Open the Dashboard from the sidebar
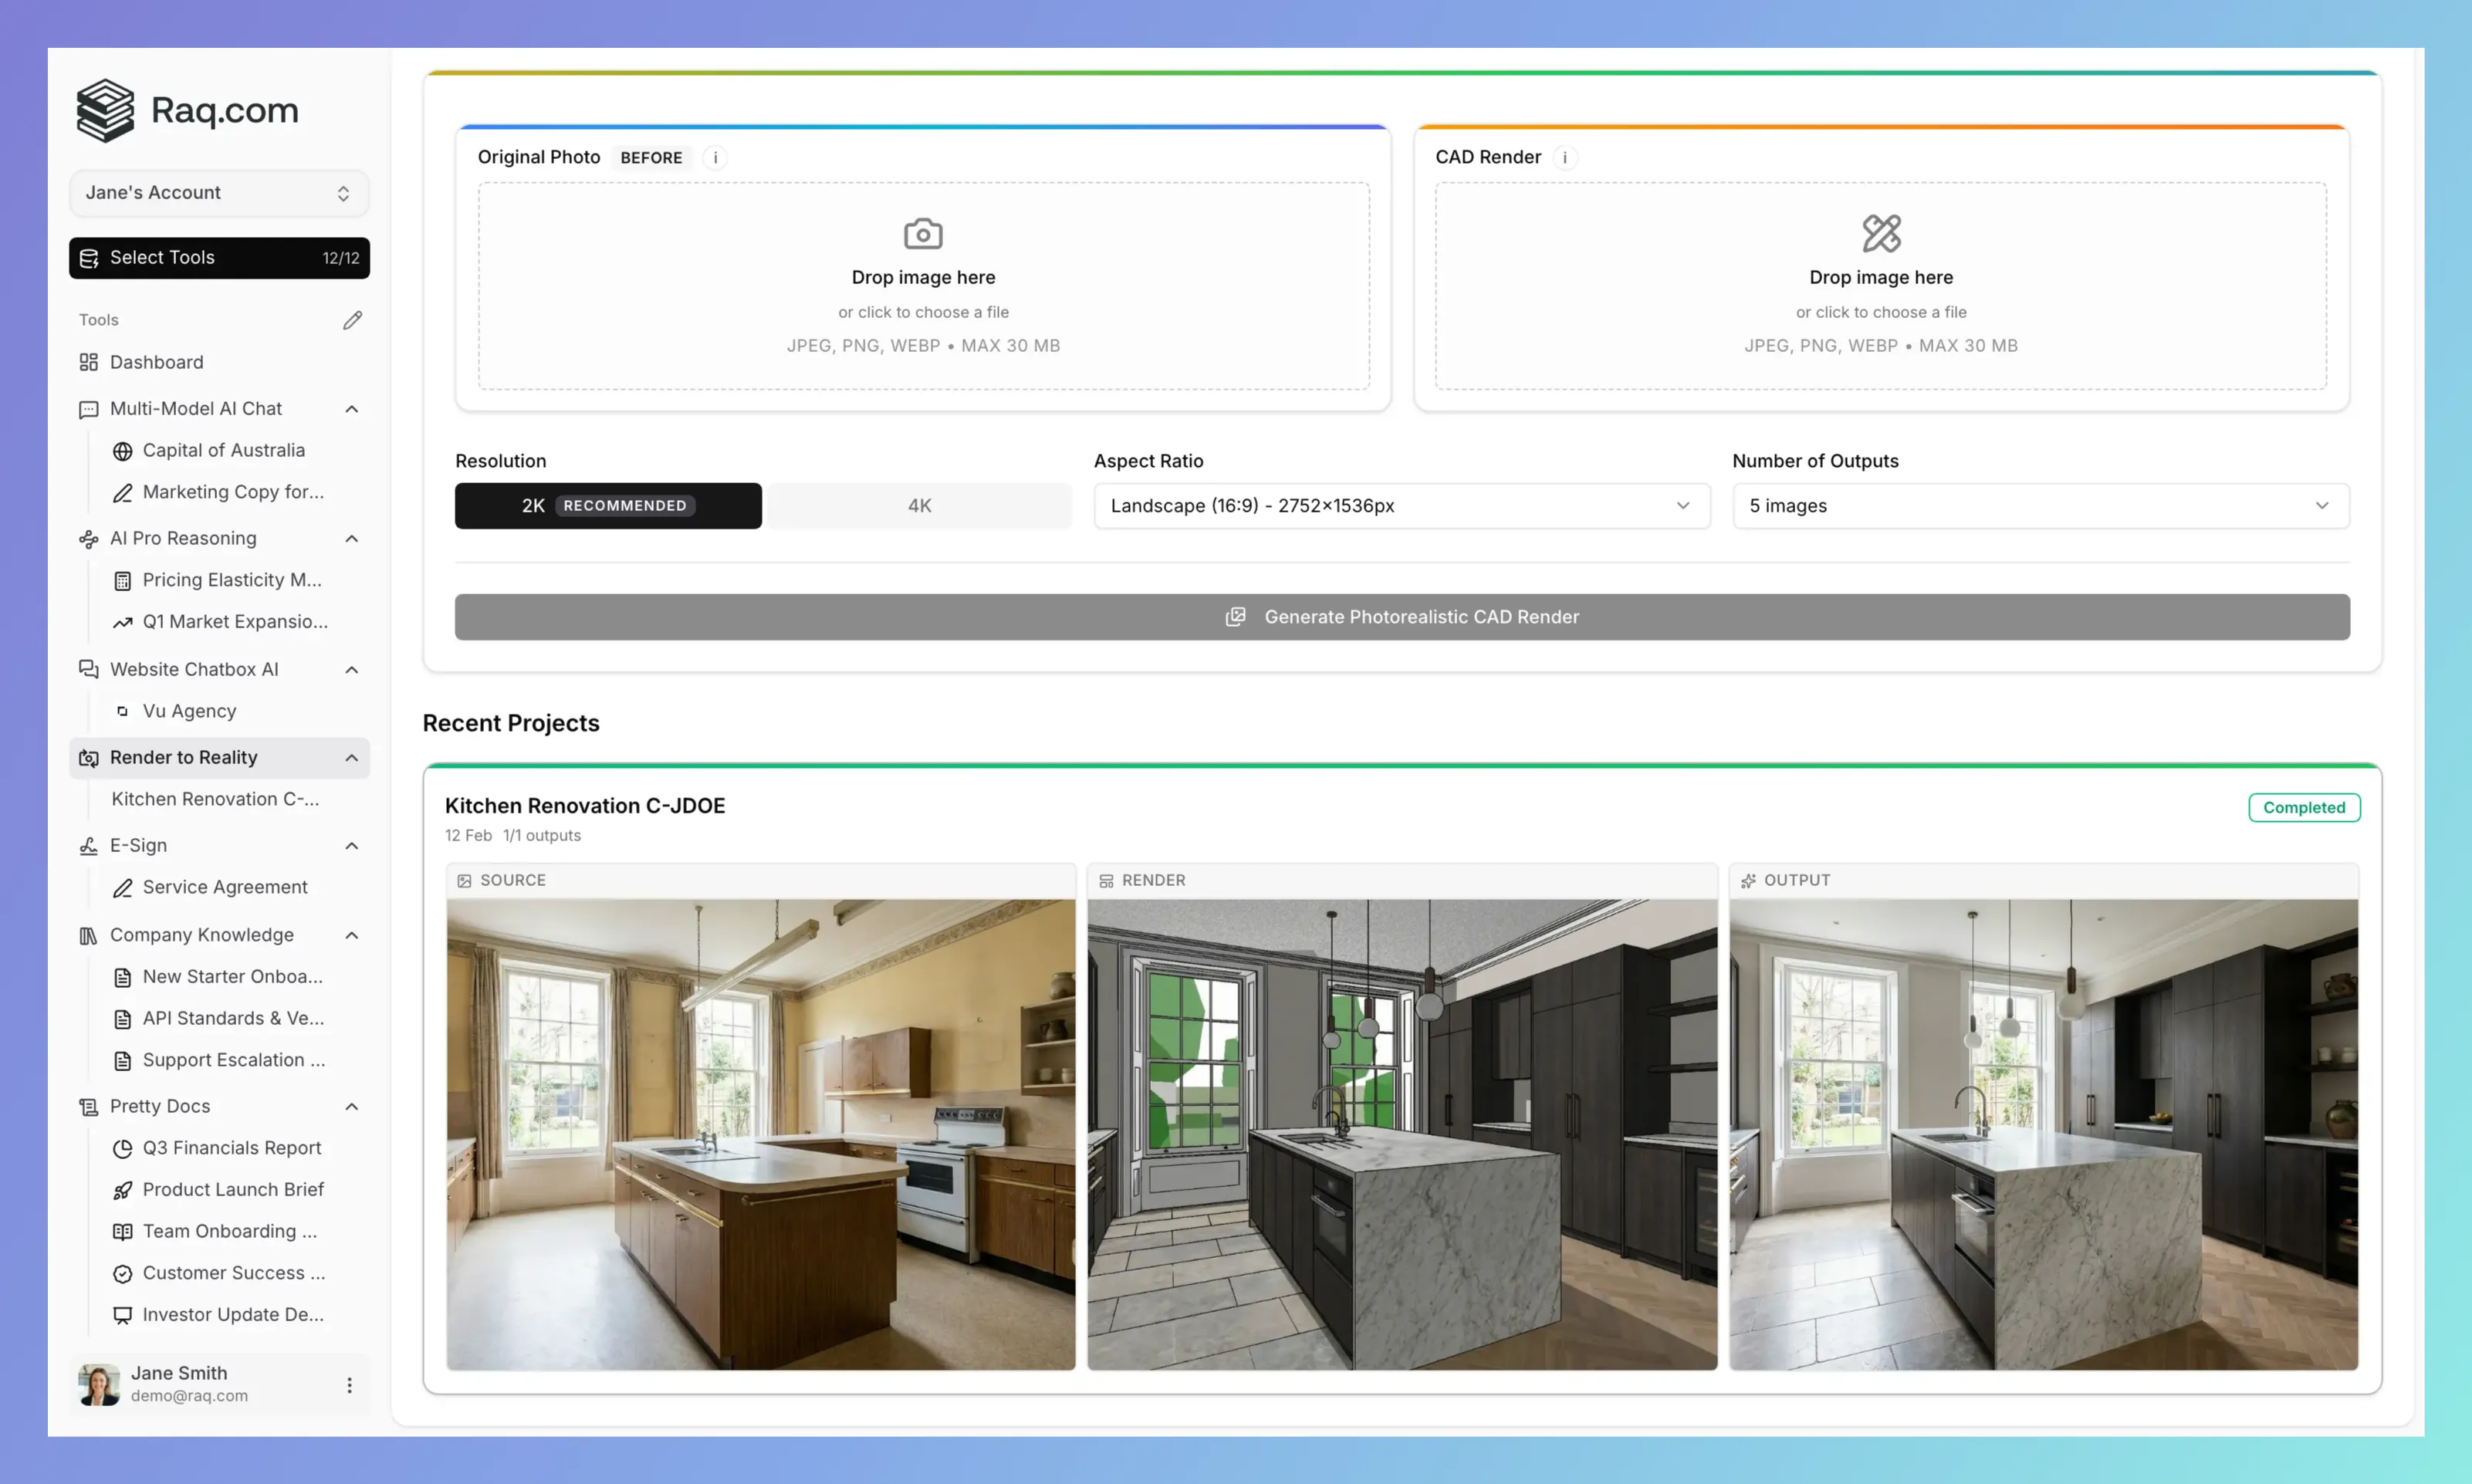 tap(156, 362)
